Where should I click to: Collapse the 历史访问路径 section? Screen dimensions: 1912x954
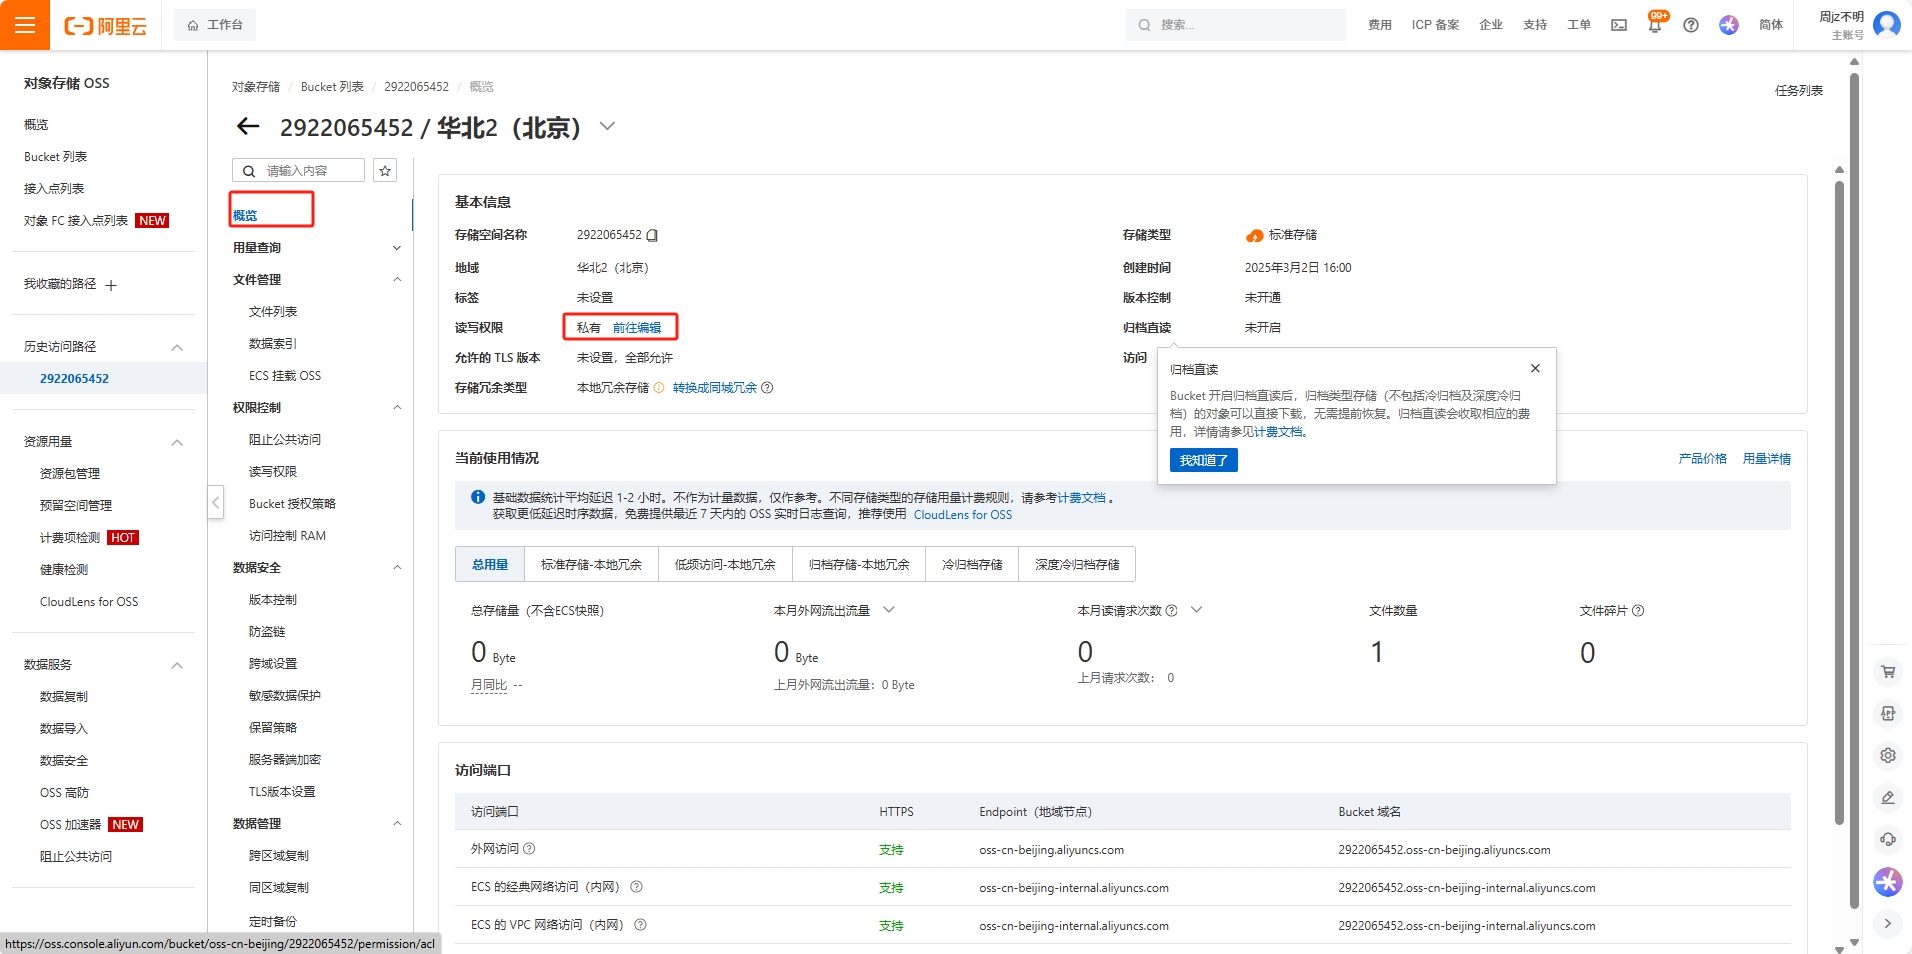click(177, 347)
